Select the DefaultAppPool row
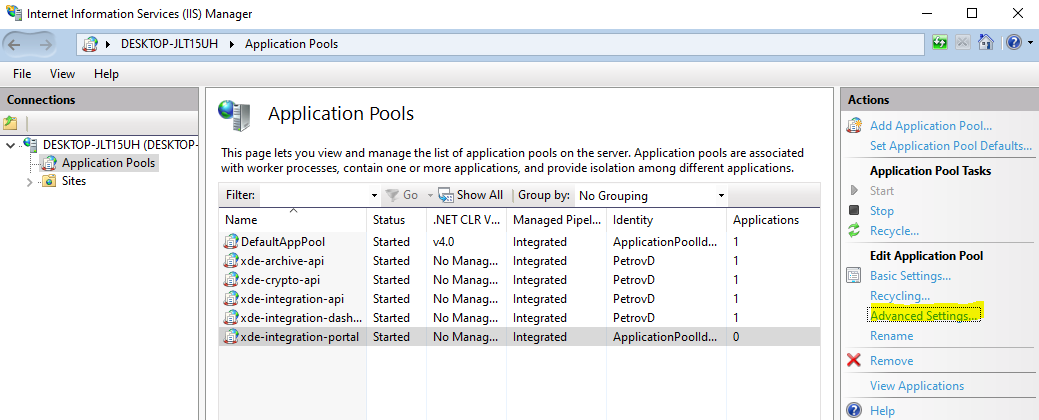The height and width of the screenshot is (420, 1039). point(520,242)
